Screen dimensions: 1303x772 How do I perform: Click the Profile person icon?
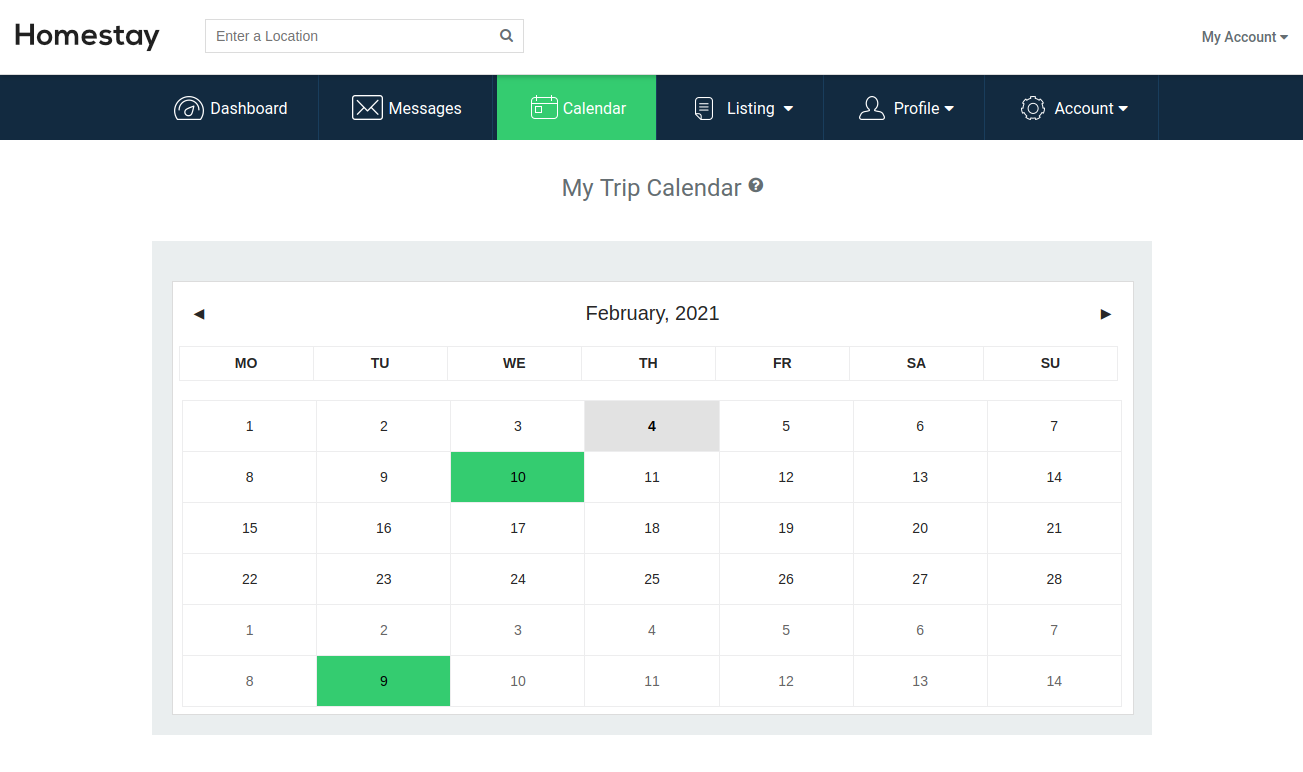click(x=871, y=107)
